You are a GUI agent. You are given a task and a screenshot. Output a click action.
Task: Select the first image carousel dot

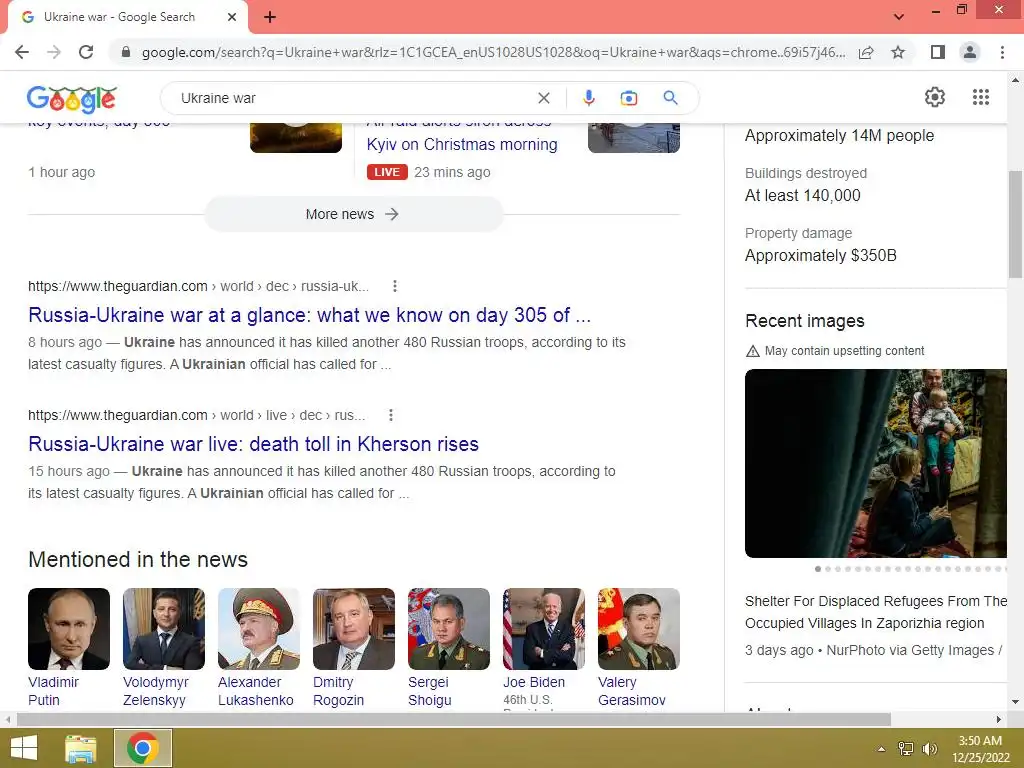[x=818, y=569]
